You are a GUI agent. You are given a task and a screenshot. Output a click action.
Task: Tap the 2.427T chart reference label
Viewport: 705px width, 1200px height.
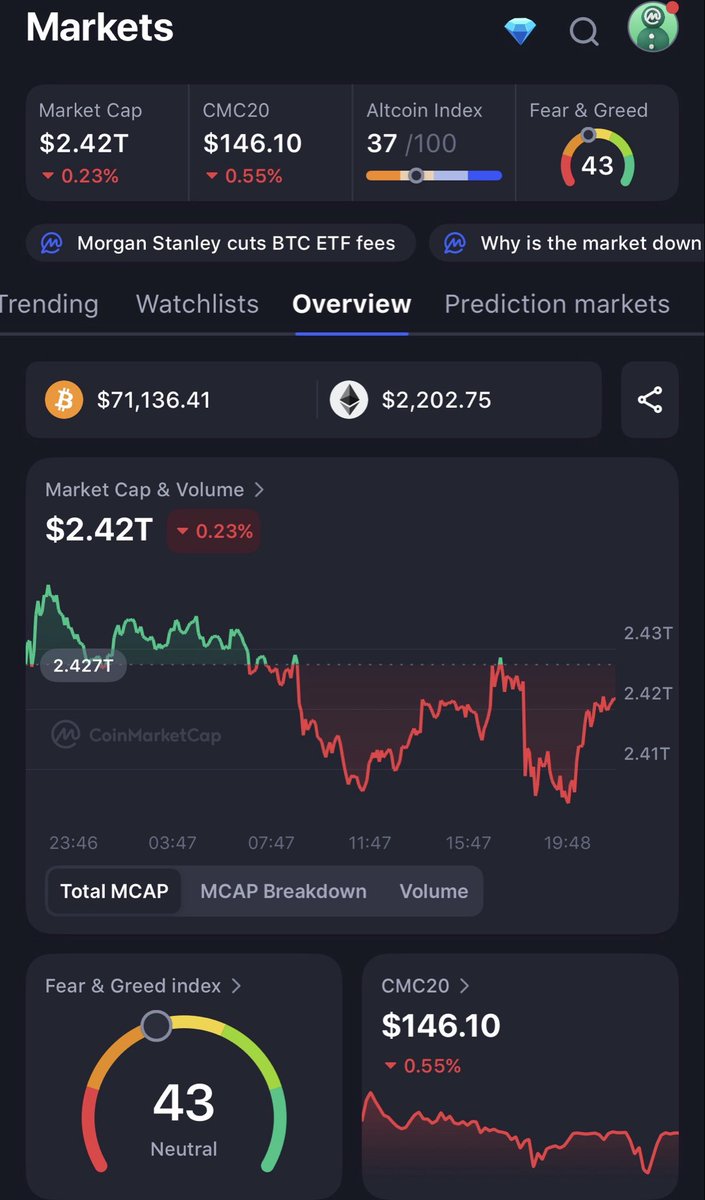(x=83, y=665)
